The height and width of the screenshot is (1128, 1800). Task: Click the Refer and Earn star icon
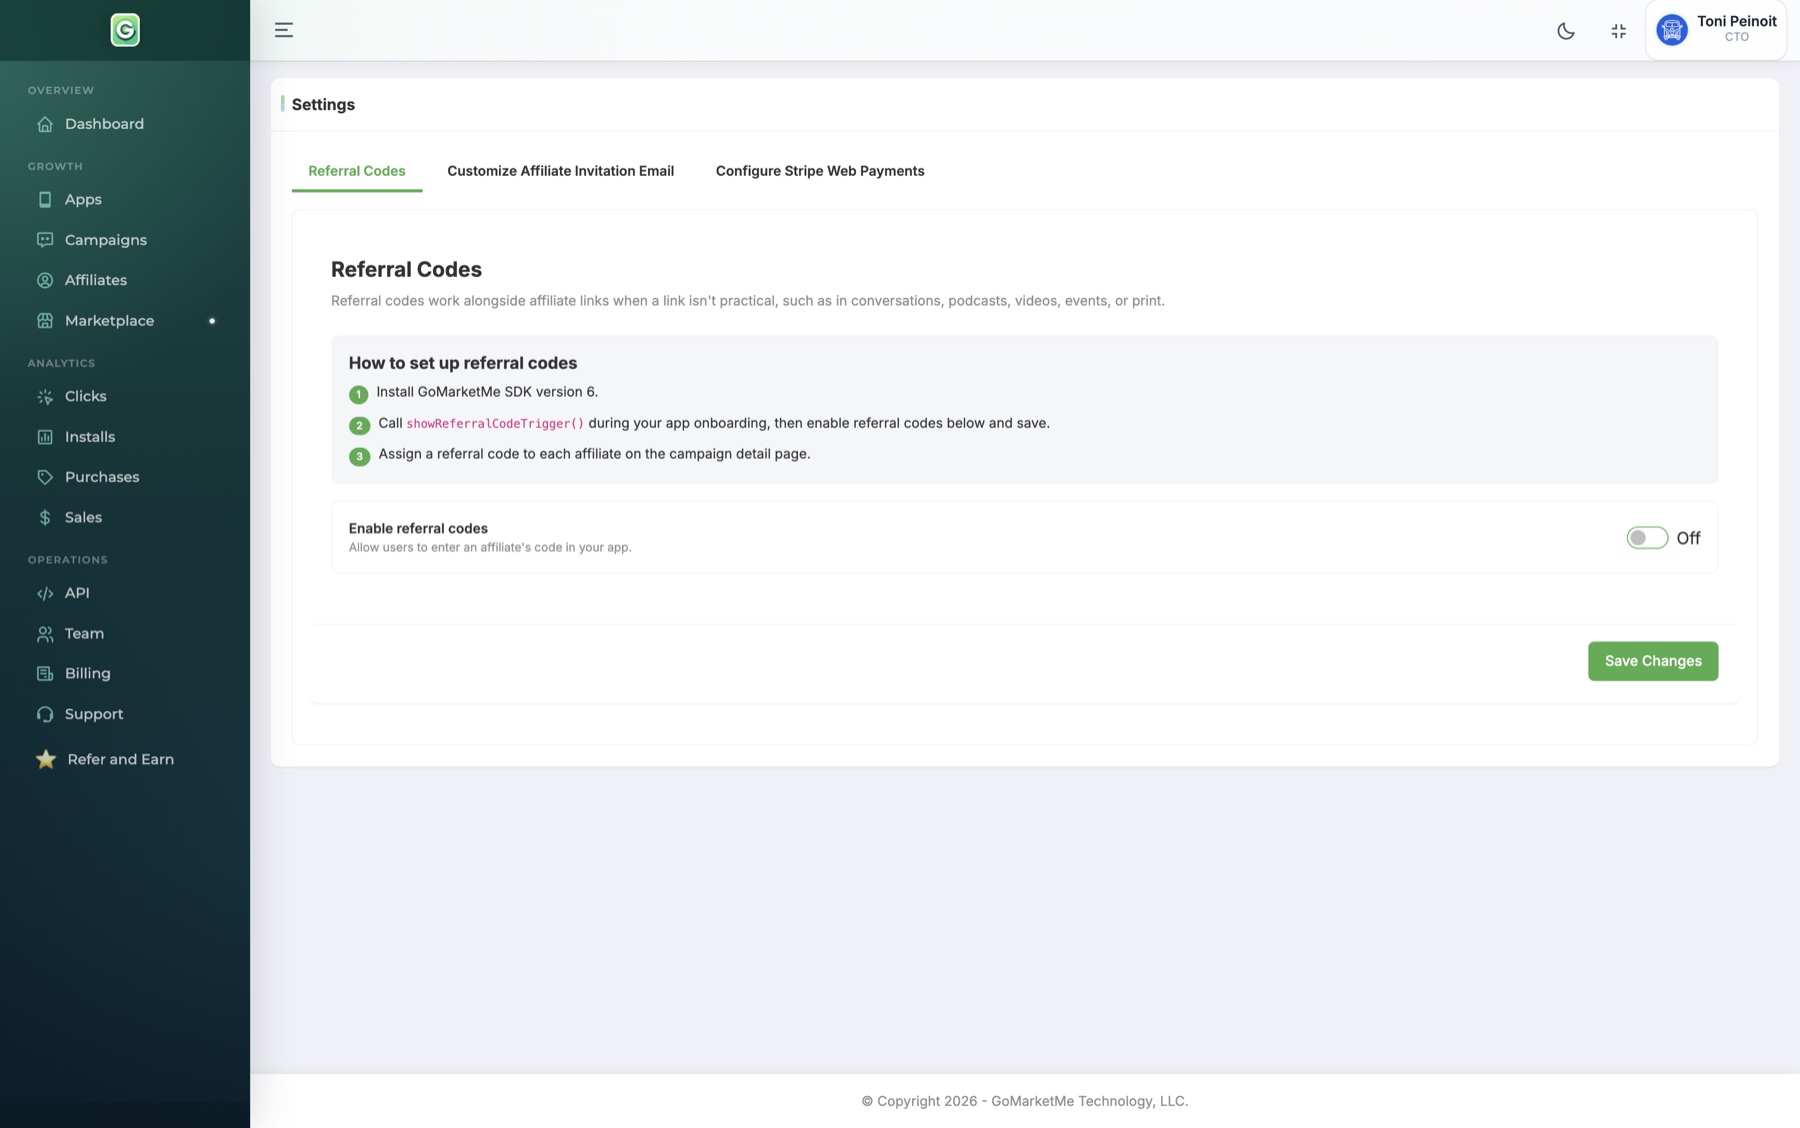(x=46, y=759)
